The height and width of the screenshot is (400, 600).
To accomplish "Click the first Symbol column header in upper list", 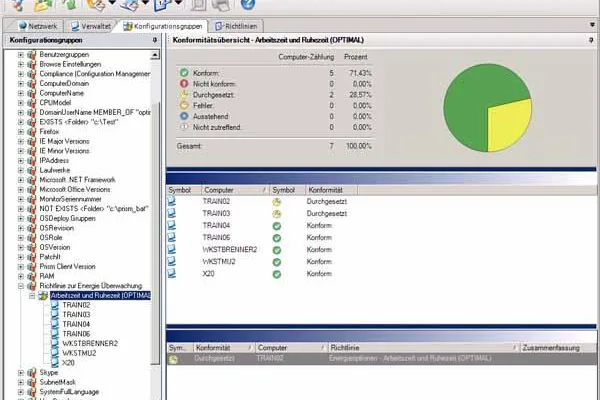I will click(184, 190).
